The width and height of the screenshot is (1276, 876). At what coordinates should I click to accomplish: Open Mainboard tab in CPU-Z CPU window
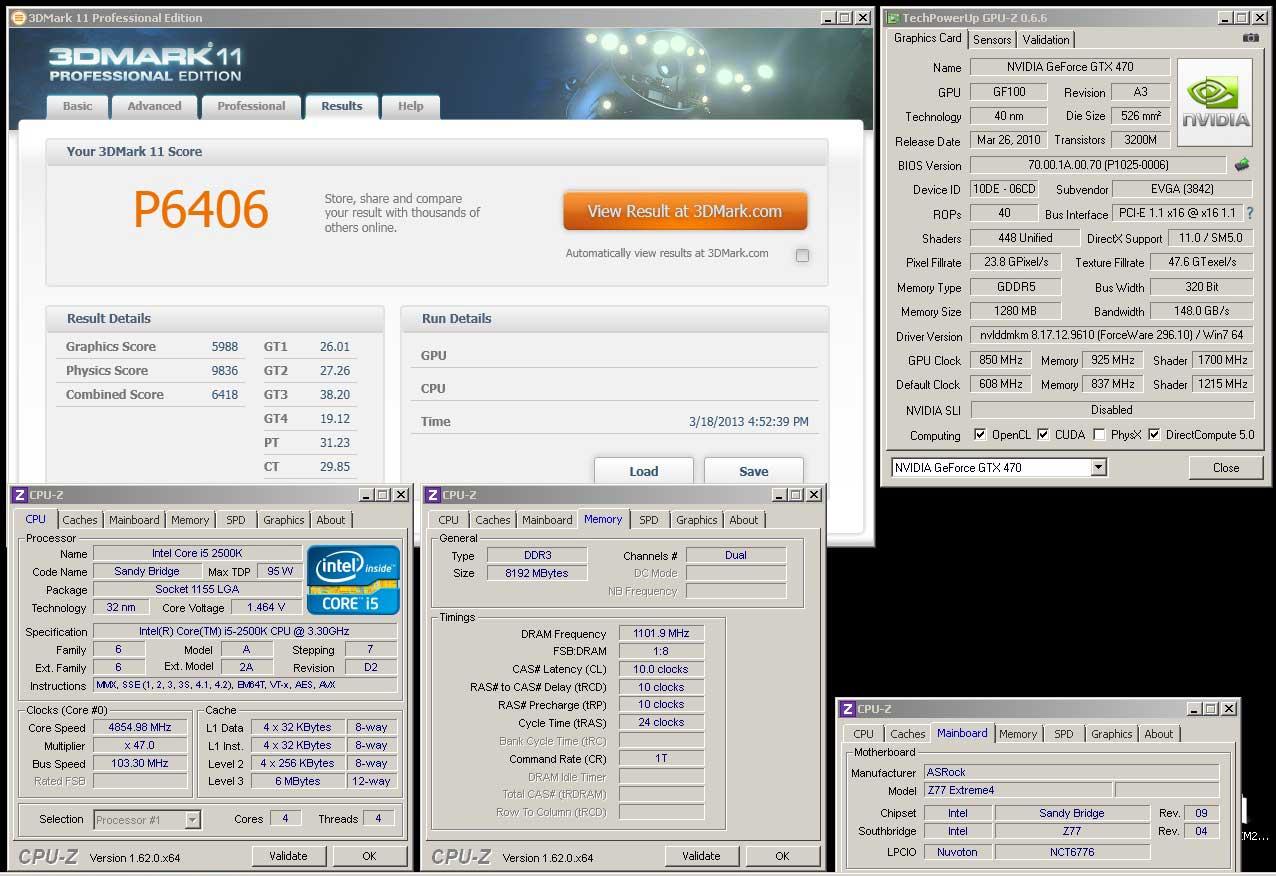point(134,520)
